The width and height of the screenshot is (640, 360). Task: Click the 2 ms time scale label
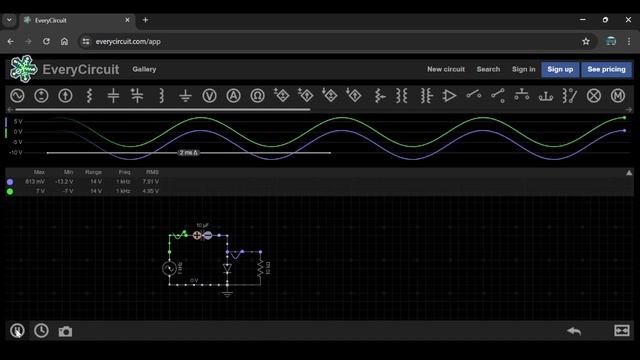click(x=188, y=153)
